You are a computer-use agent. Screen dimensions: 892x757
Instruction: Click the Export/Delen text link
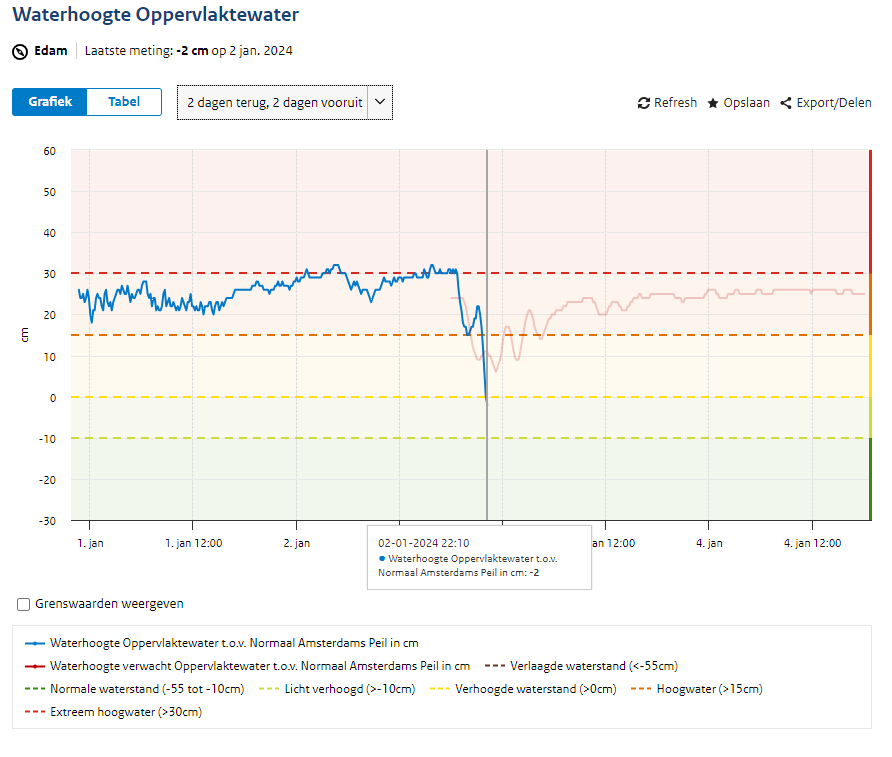[x=834, y=103]
